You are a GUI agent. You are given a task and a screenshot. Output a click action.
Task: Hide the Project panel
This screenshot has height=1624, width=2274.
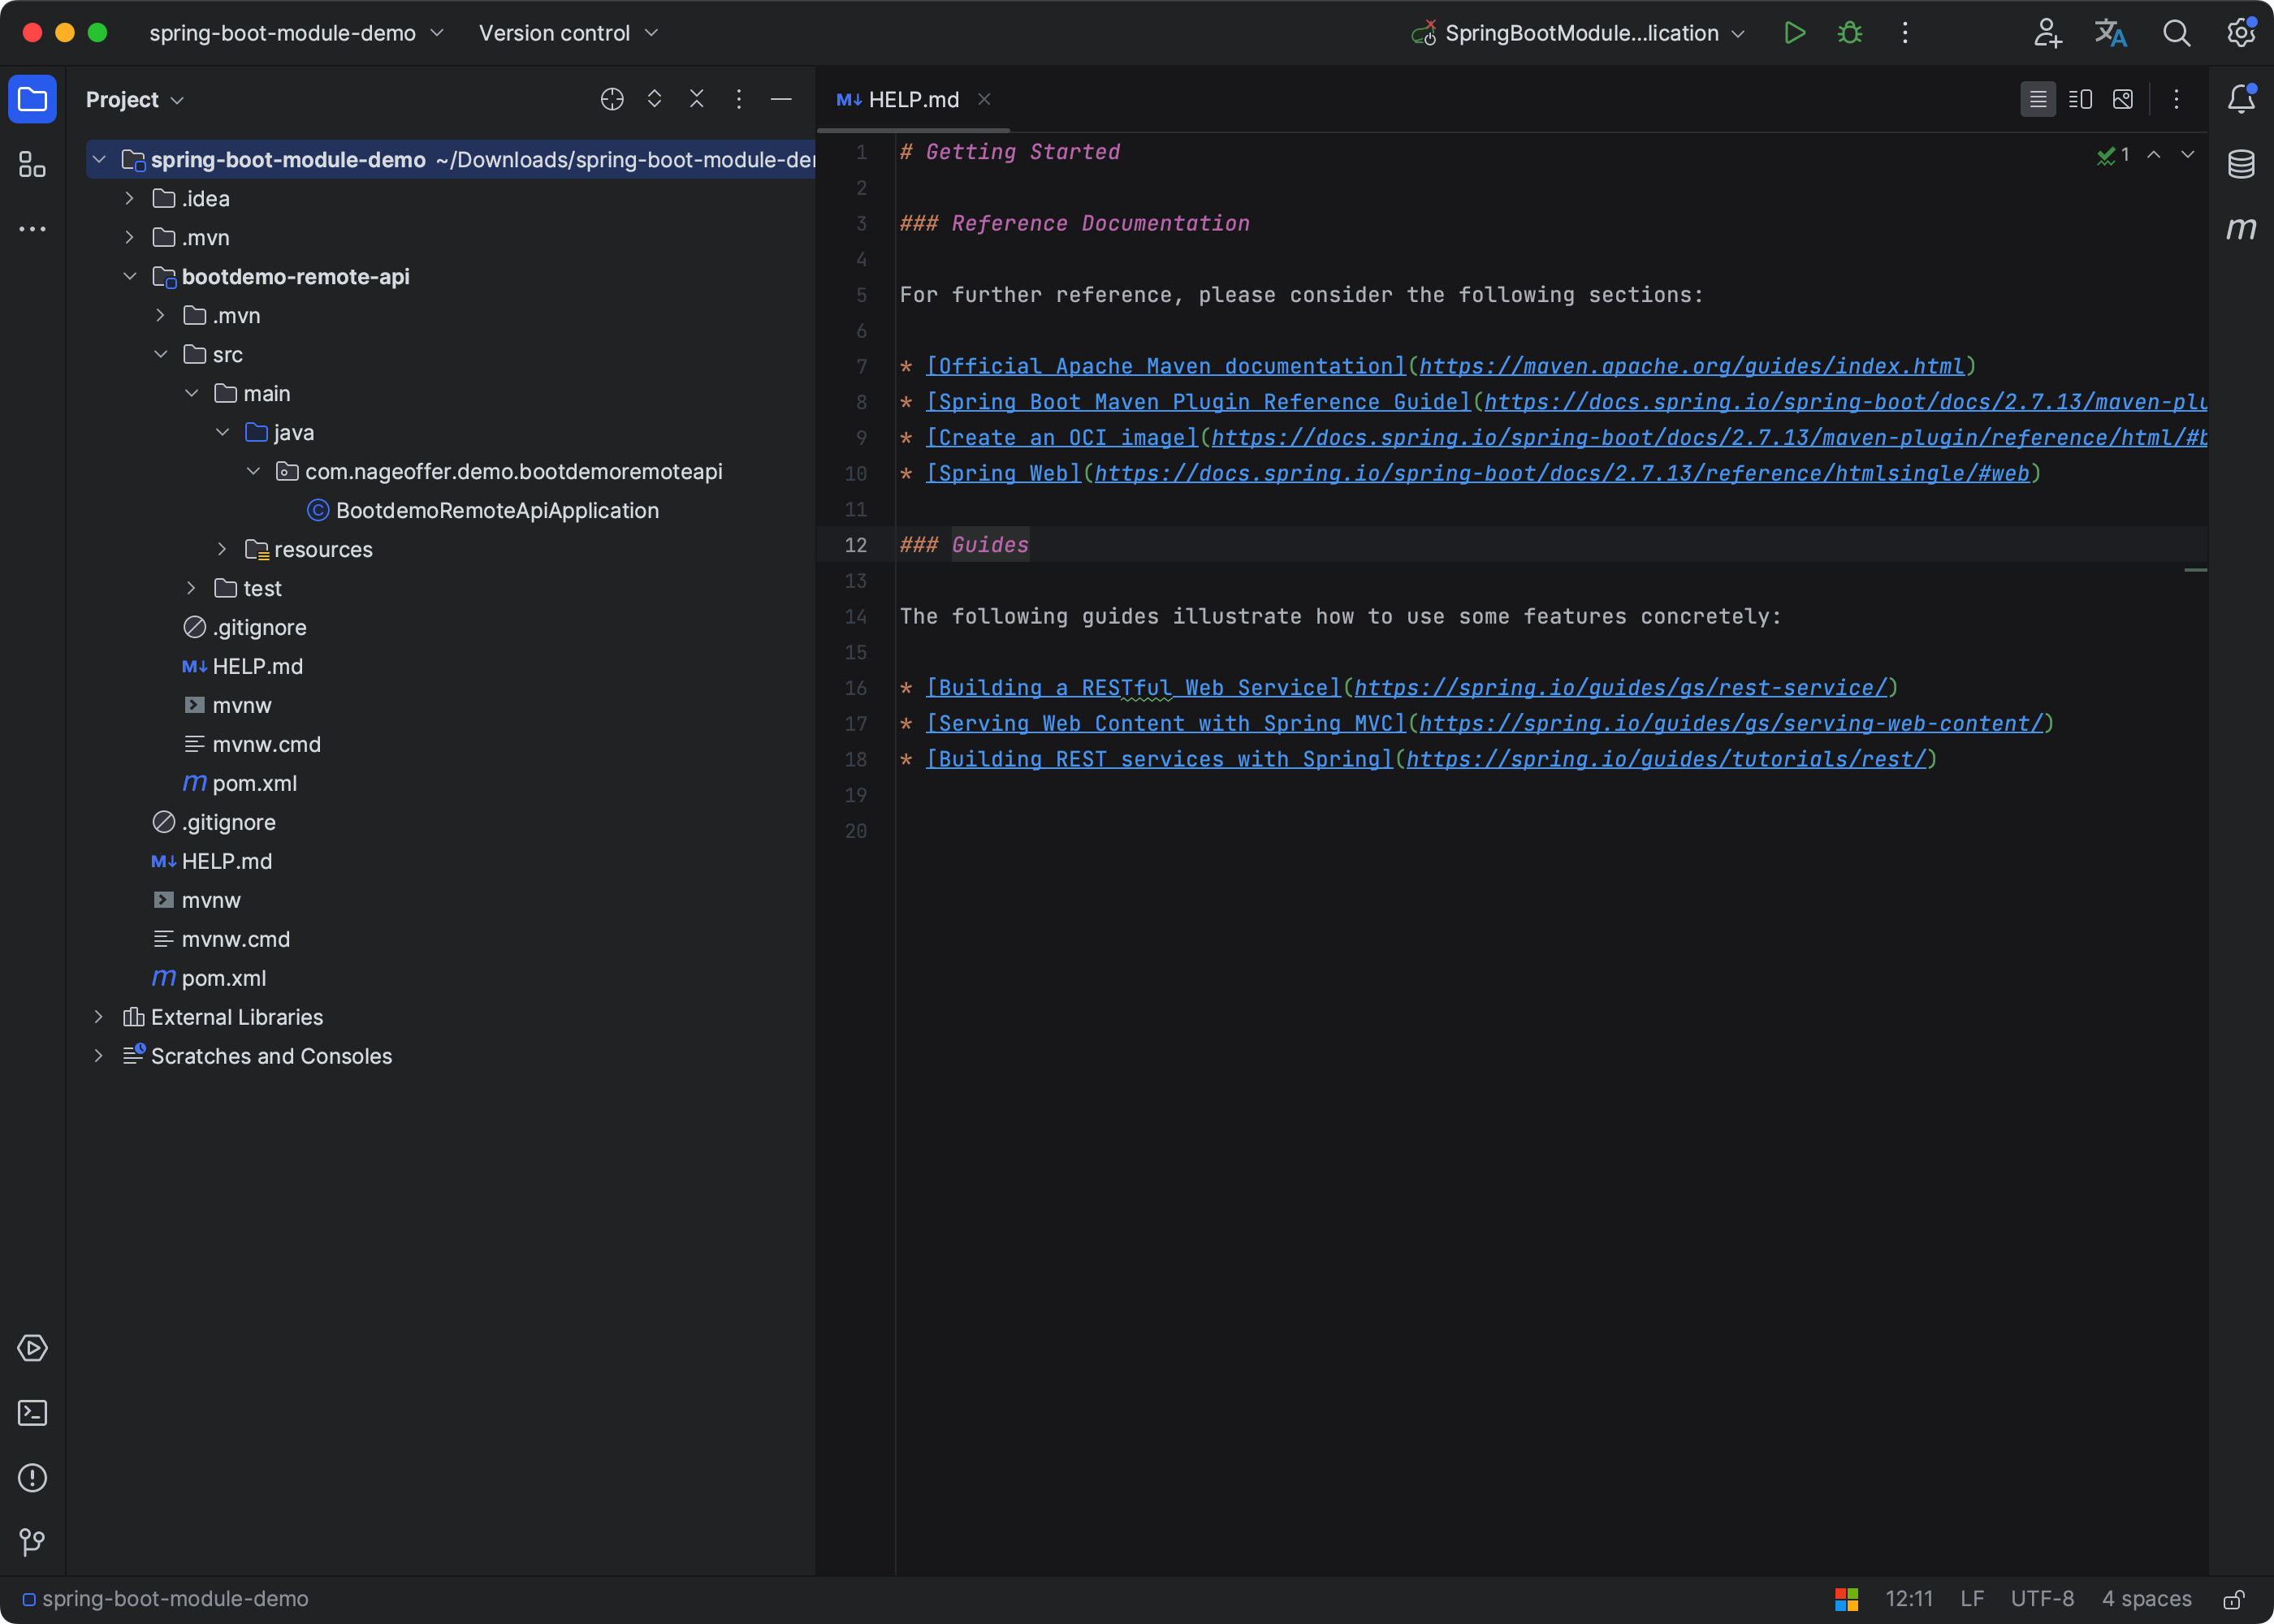click(781, 99)
